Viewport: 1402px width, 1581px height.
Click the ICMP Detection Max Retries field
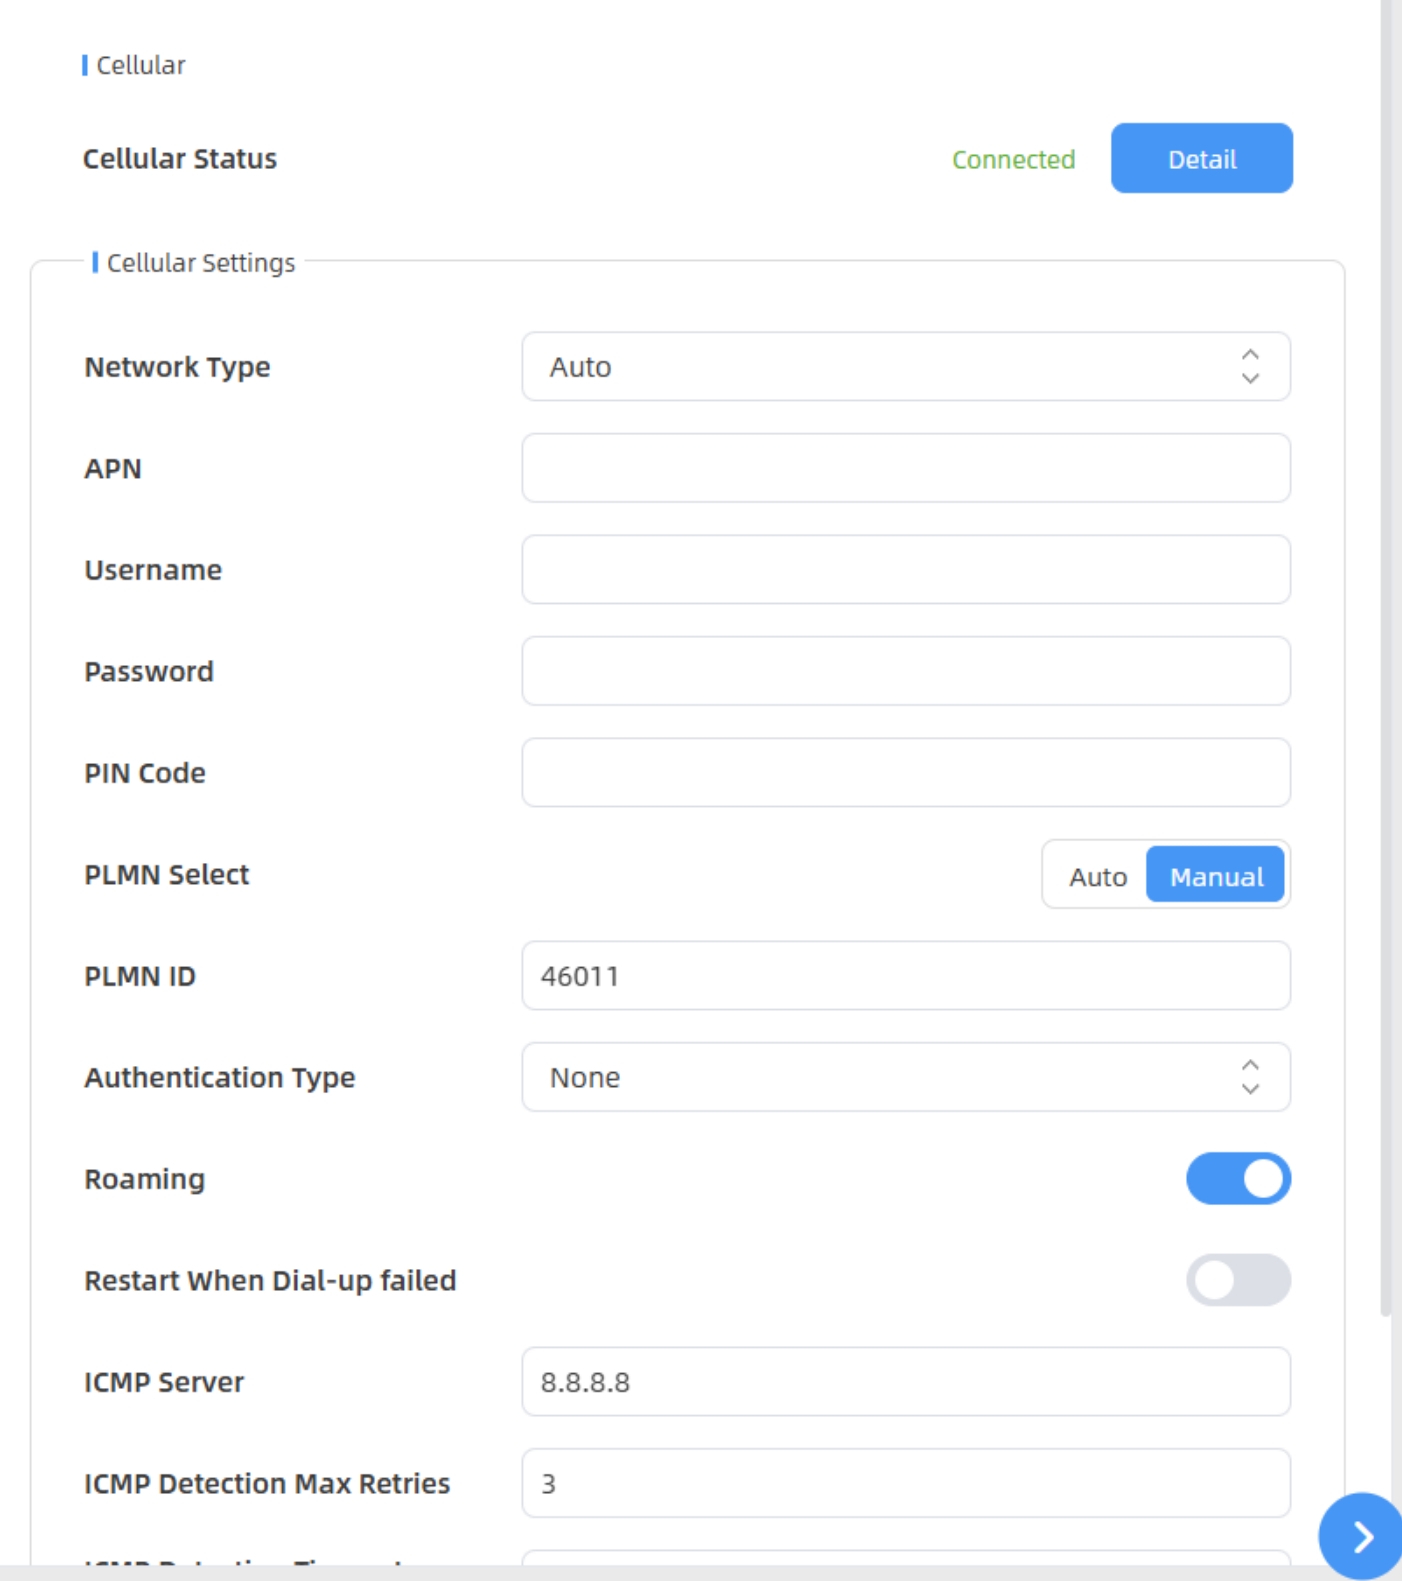coord(905,1483)
